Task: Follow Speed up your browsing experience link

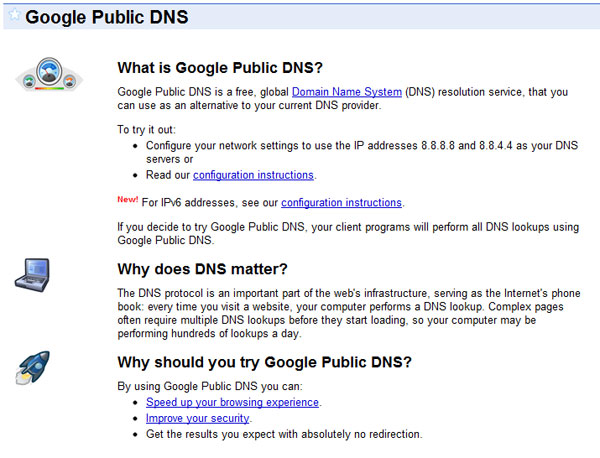Action: click(232, 402)
